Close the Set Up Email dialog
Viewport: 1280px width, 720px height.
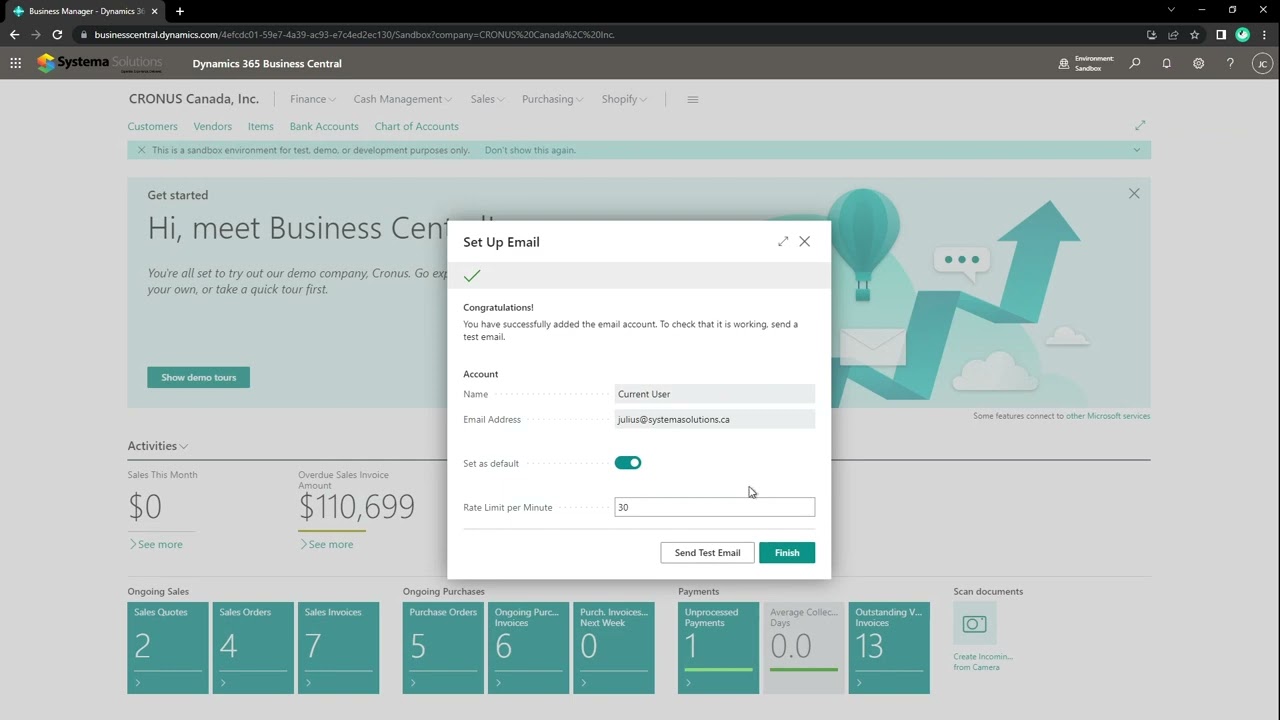pos(805,241)
